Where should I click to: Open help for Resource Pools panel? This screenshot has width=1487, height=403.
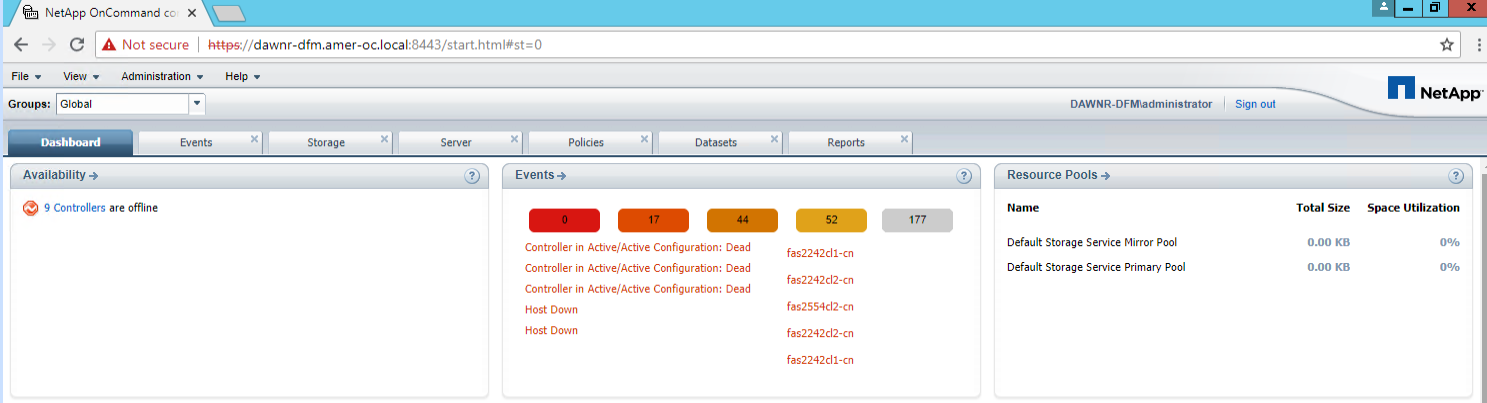tap(1456, 176)
